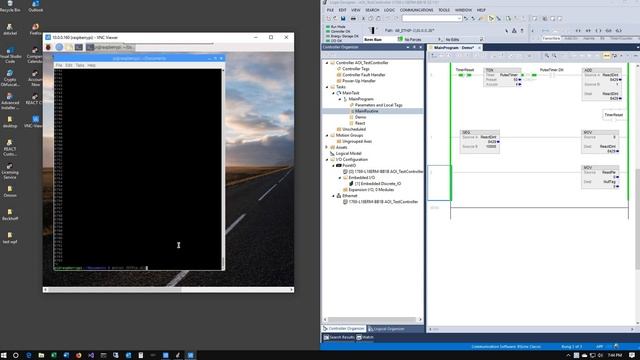Open the Visual Studio Code desktop icon
Viewport: 640px width, 360px height.
pos(11,56)
